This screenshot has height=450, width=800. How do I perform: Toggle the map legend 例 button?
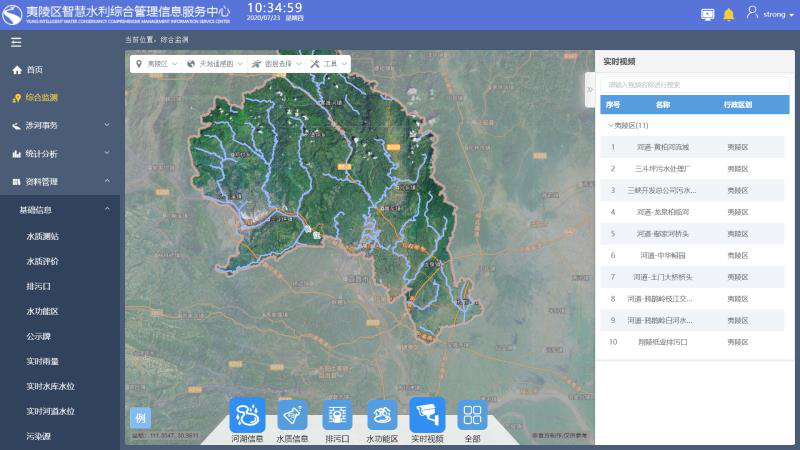(140, 418)
